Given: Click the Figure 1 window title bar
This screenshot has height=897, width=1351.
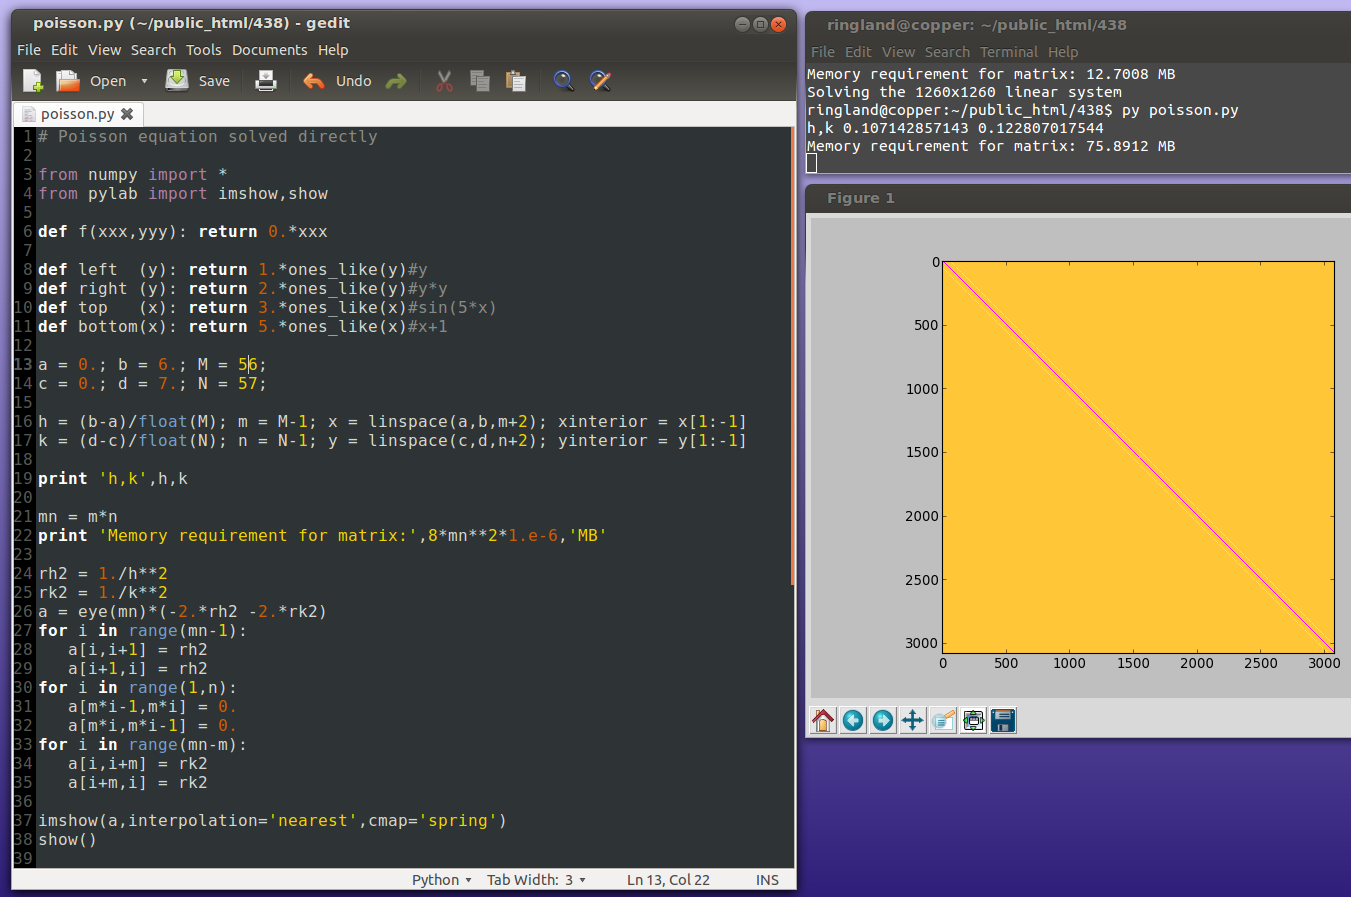Looking at the screenshot, I should coord(1078,198).
